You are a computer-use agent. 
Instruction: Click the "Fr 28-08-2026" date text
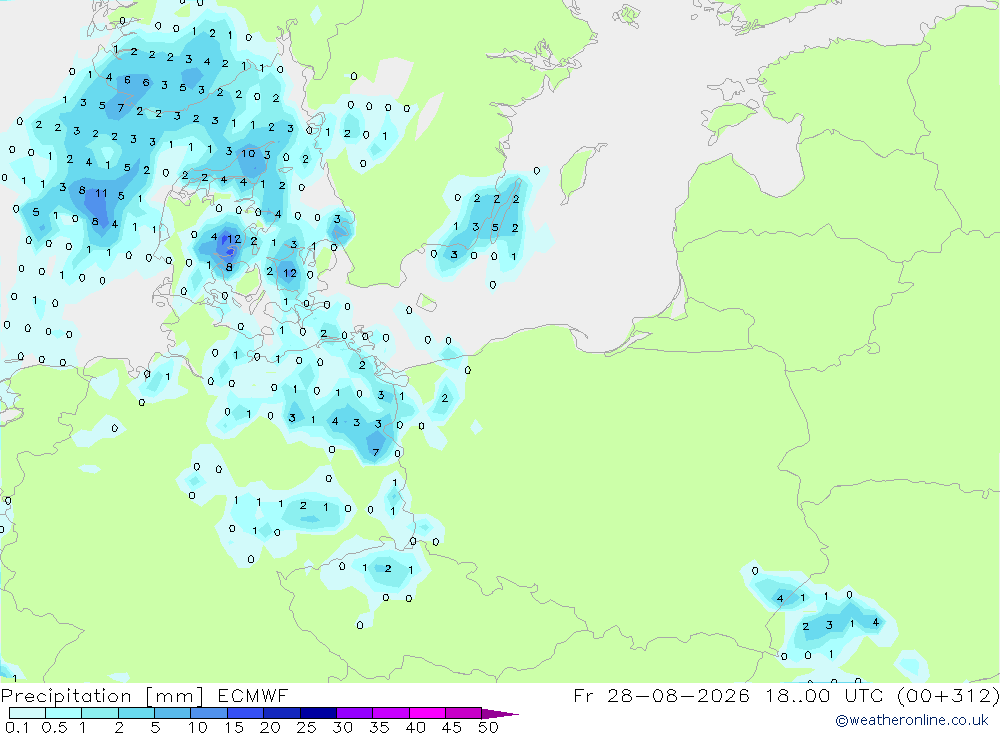661,695
